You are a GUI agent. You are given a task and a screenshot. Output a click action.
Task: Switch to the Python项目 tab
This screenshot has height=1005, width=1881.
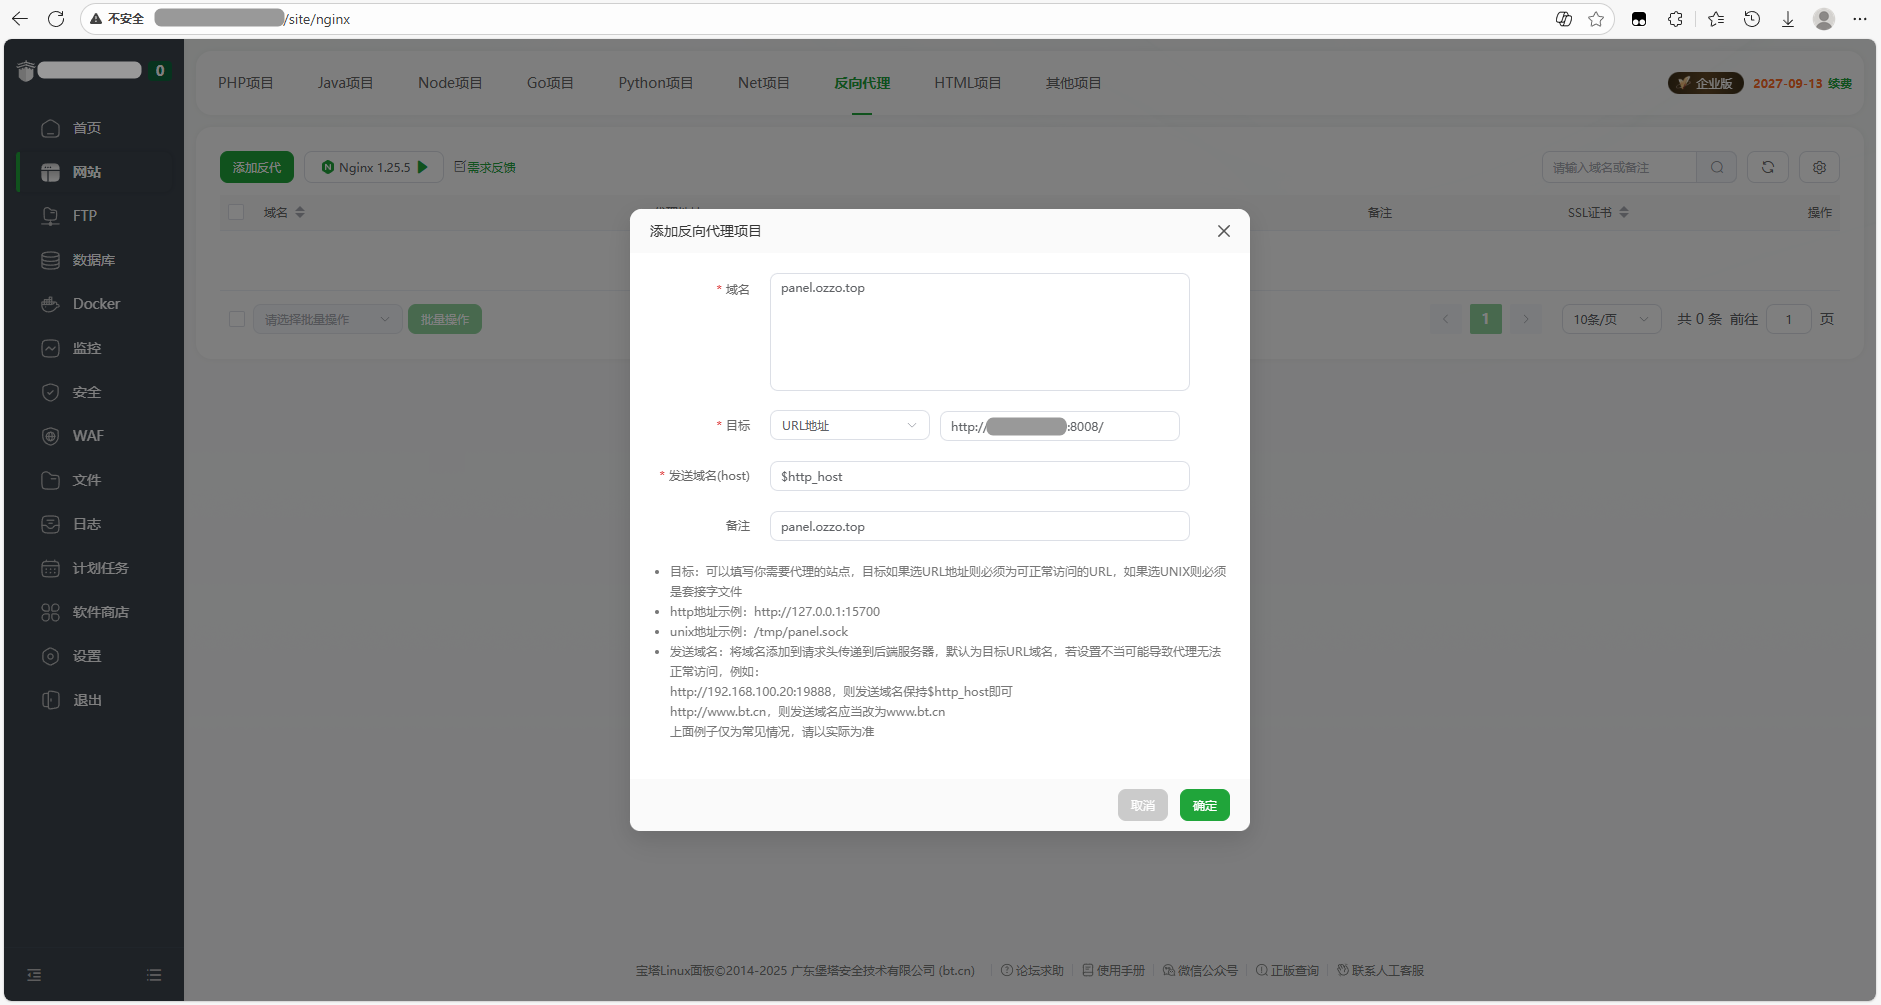pos(655,83)
